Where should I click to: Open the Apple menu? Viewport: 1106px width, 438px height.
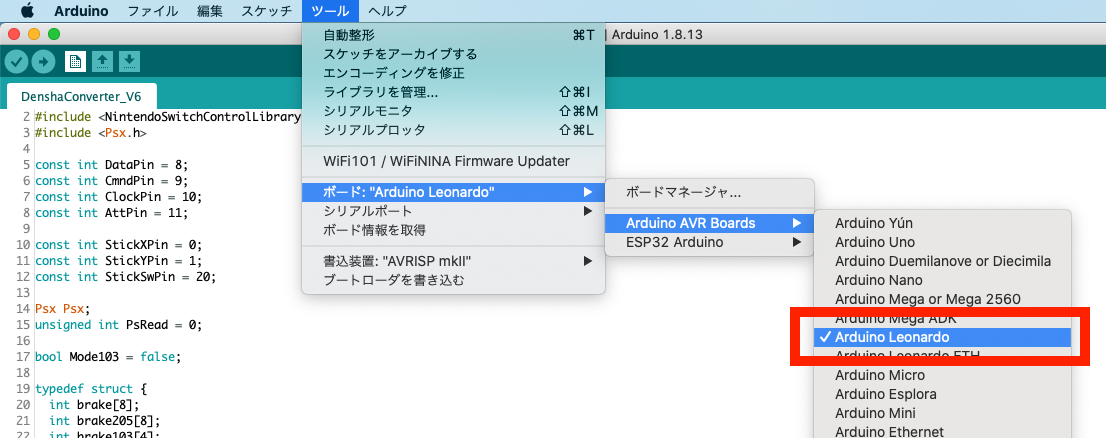coord(28,11)
